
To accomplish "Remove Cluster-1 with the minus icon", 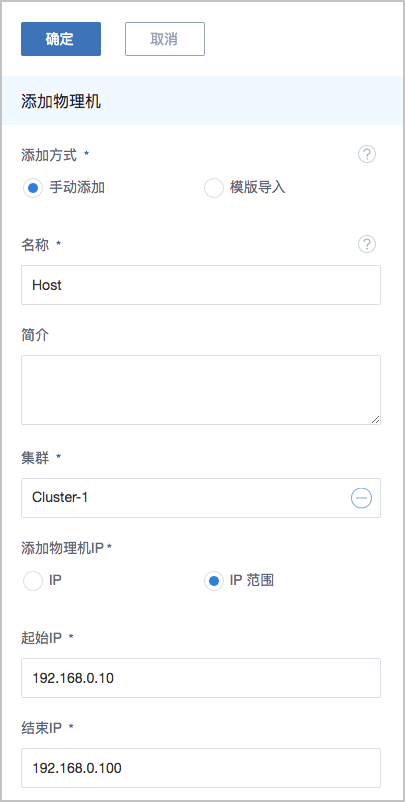I will coord(362,498).
